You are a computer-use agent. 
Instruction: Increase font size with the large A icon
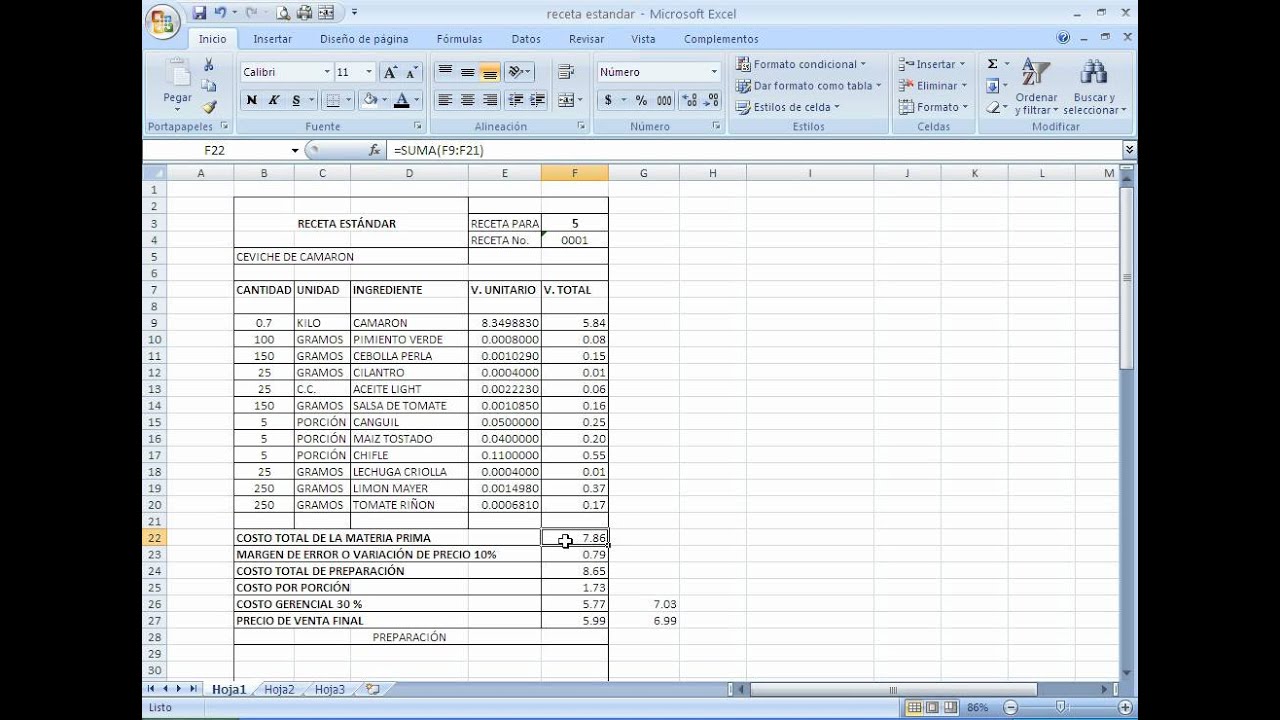(x=391, y=72)
